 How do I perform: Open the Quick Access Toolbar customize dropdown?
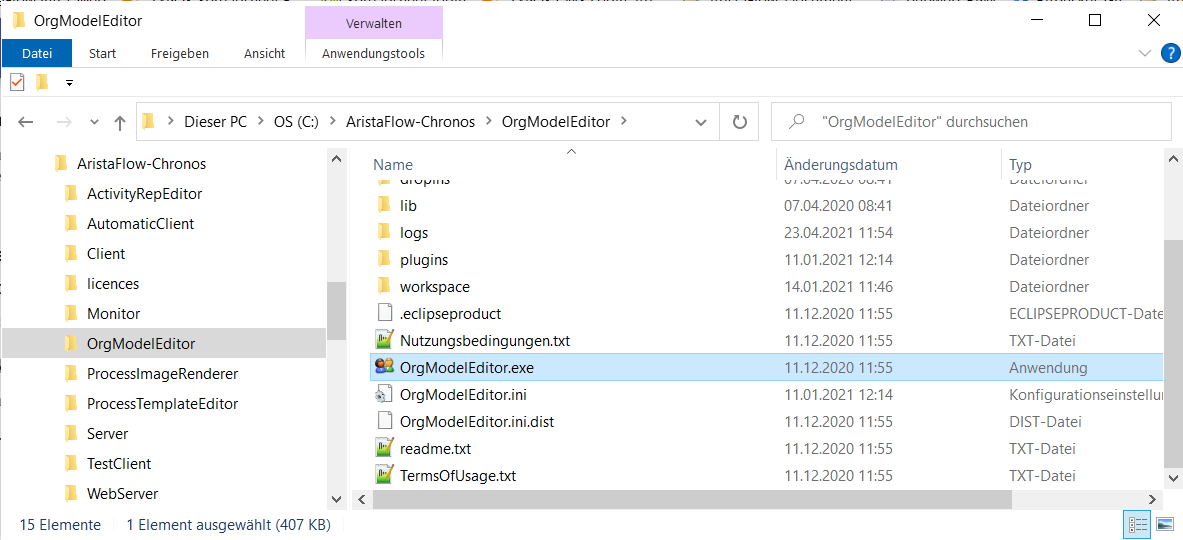[x=69, y=82]
